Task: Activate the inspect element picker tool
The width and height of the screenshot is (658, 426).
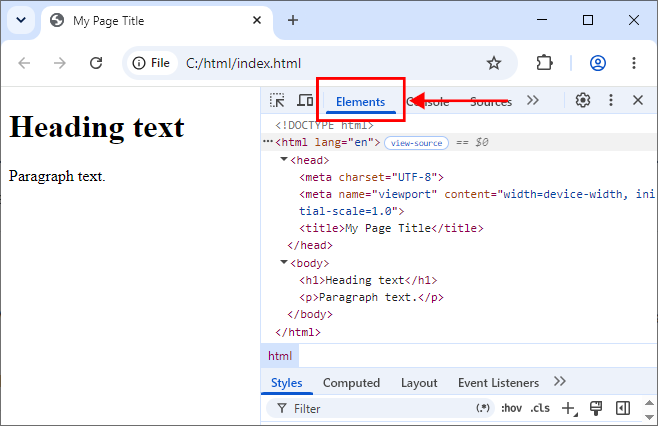Action: (x=277, y=100)
